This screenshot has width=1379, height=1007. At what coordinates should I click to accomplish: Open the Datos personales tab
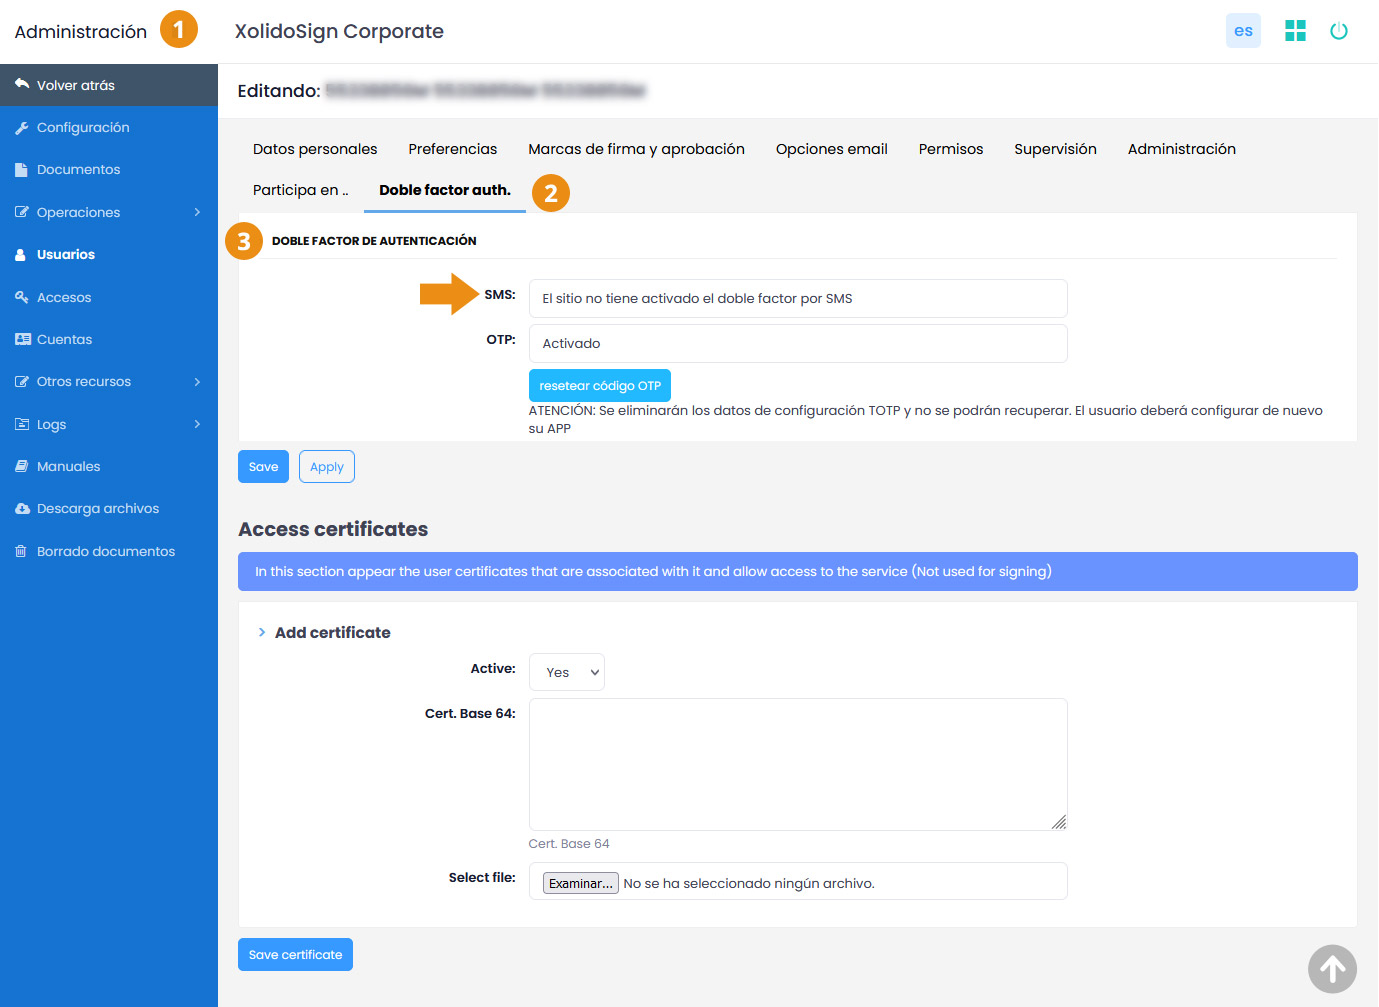click(315, 149)
